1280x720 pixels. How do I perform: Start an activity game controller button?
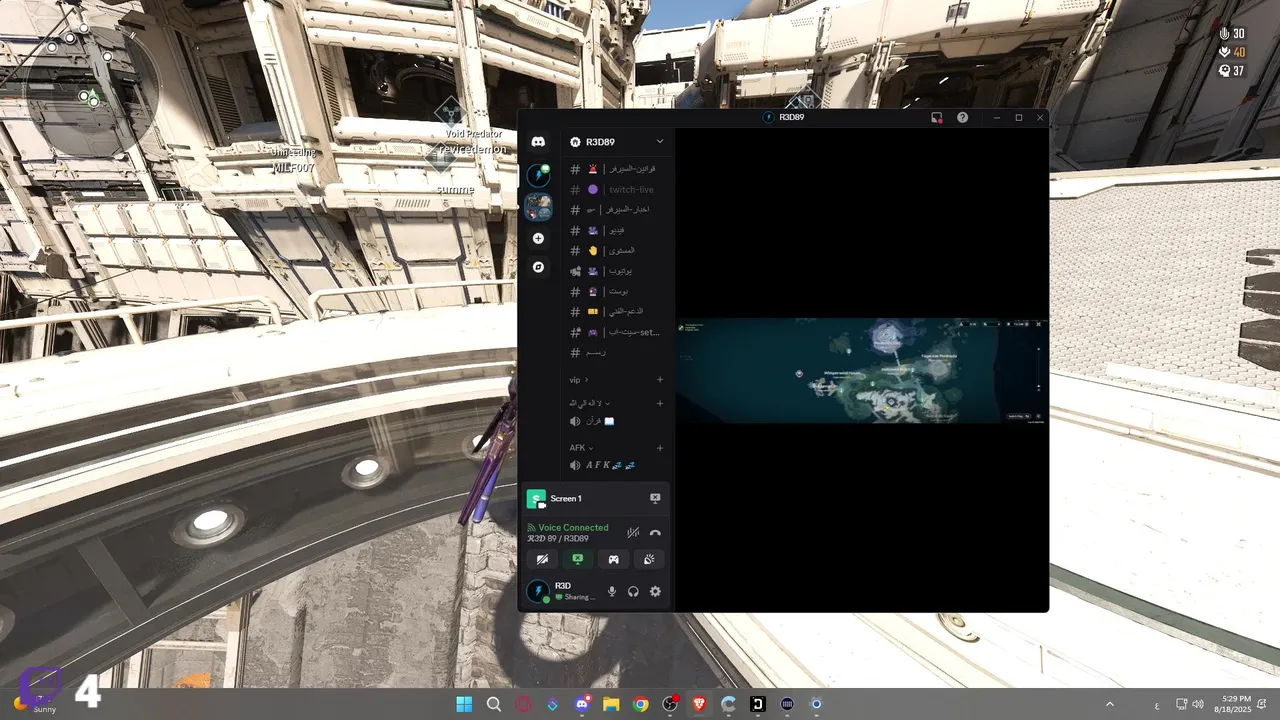pos(614,560)
